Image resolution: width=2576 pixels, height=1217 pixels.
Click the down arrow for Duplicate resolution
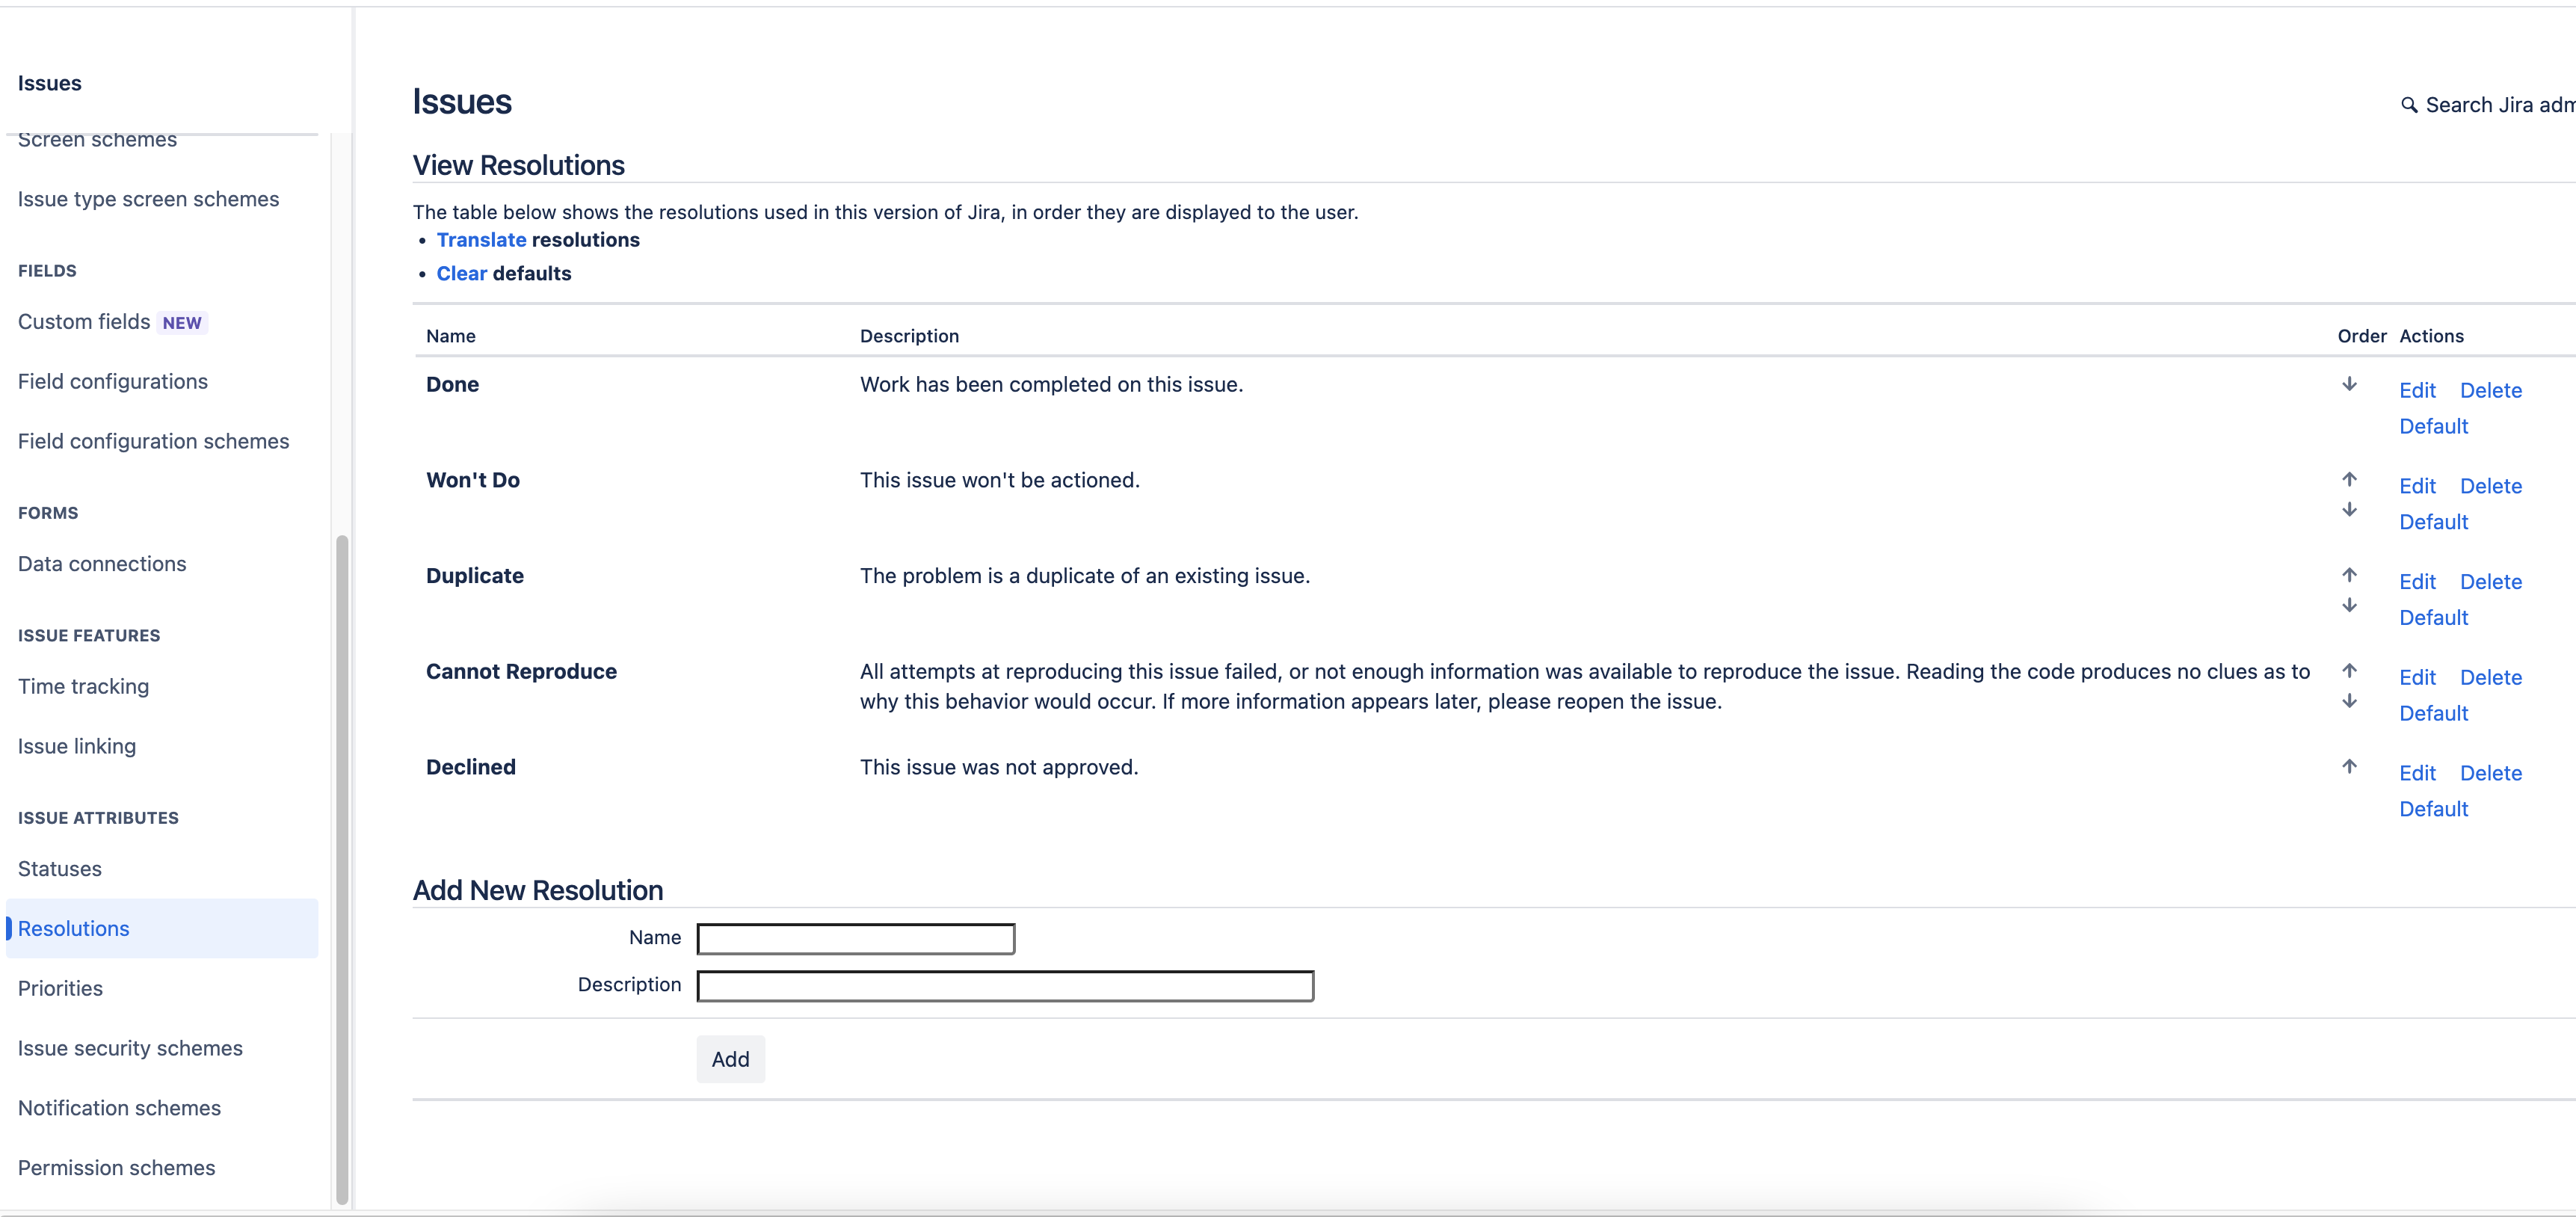[x=2349, y=605]
